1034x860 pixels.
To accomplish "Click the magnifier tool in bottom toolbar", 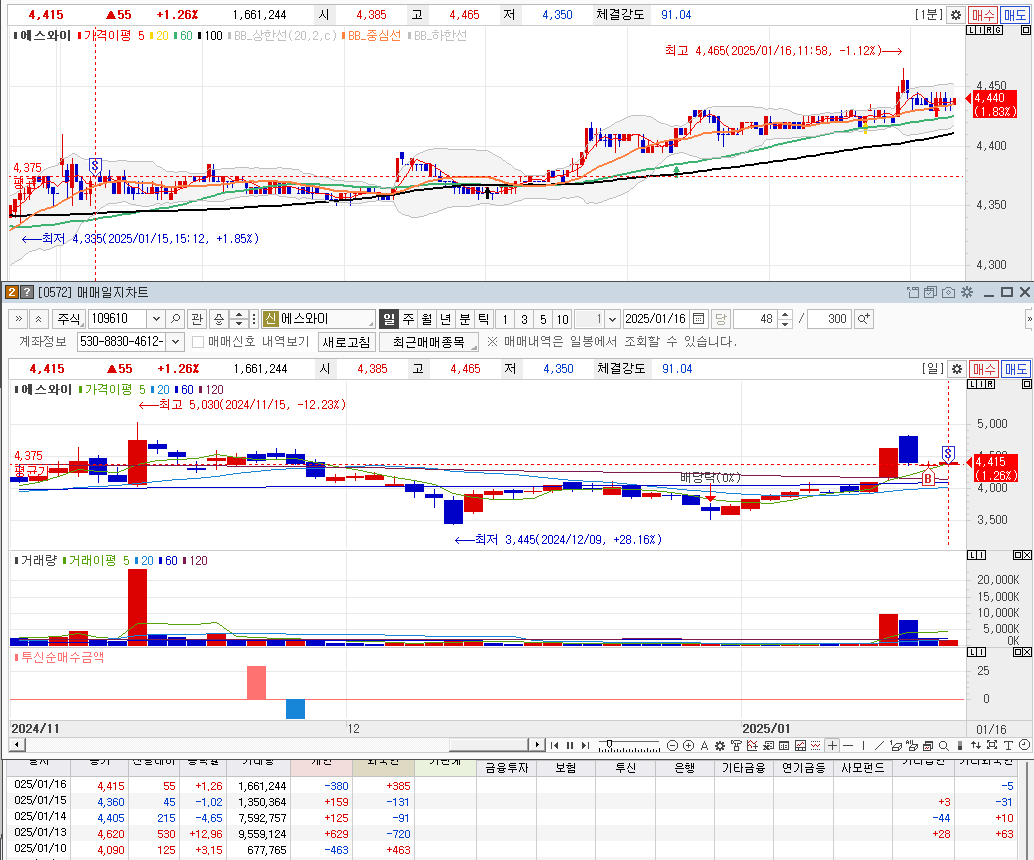I will coord(944,745).
